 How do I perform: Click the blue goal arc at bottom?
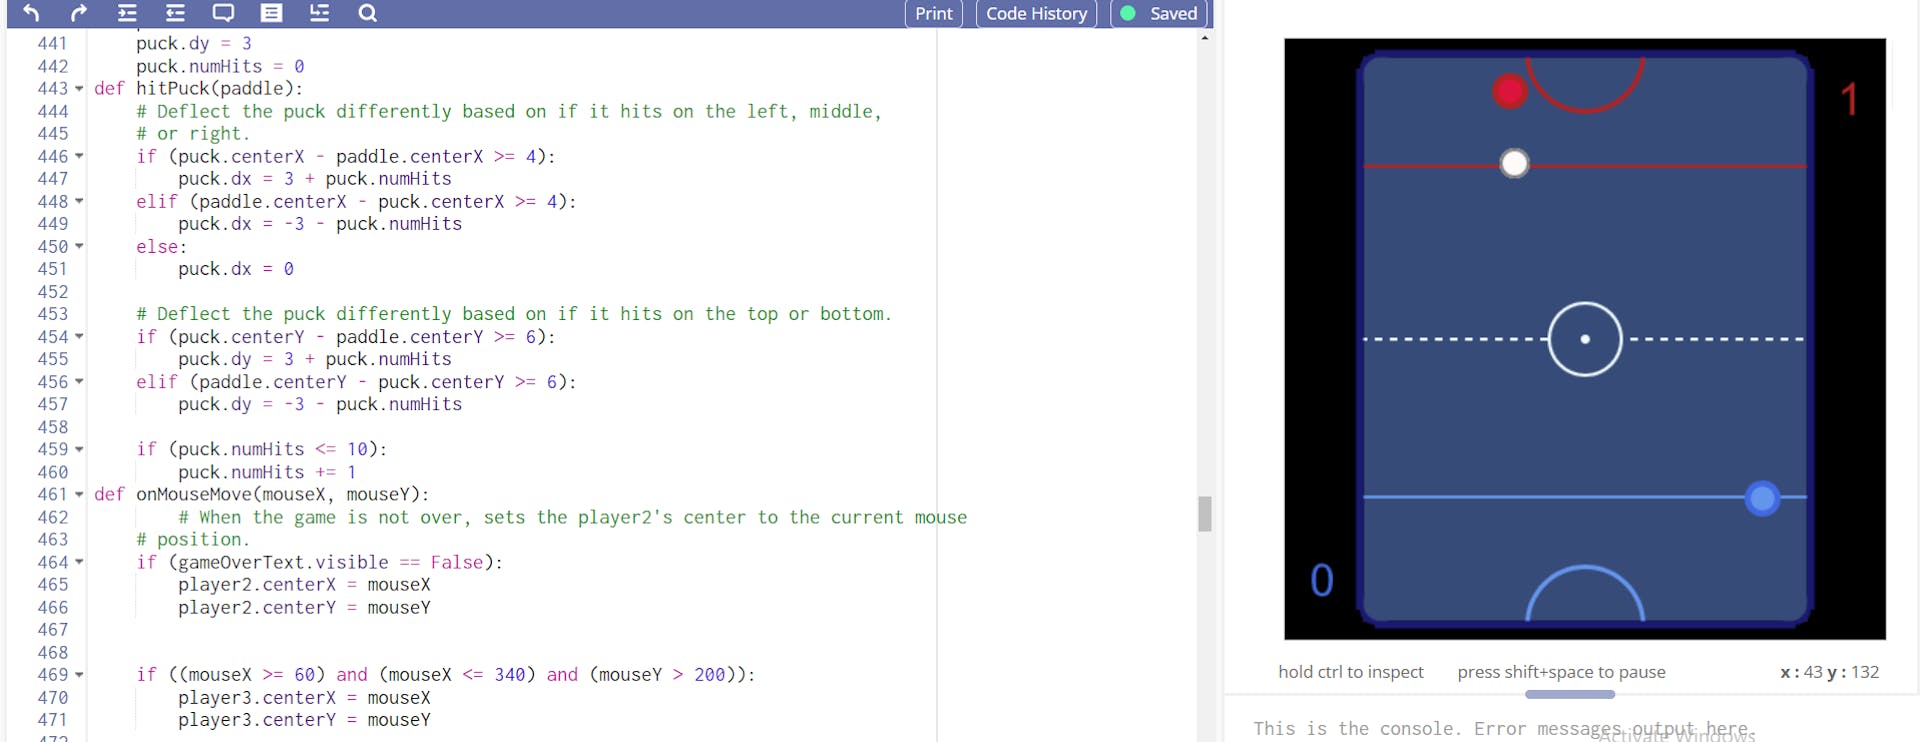tap(1585, 594)
